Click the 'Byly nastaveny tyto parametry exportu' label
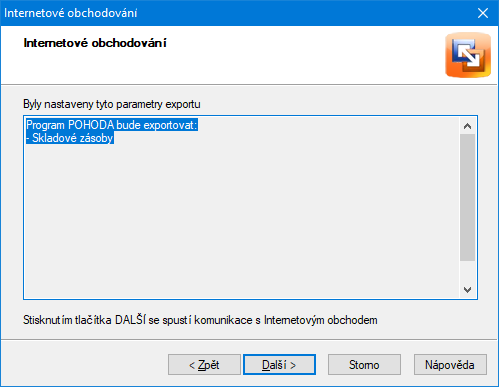 (x=112, y=104)
